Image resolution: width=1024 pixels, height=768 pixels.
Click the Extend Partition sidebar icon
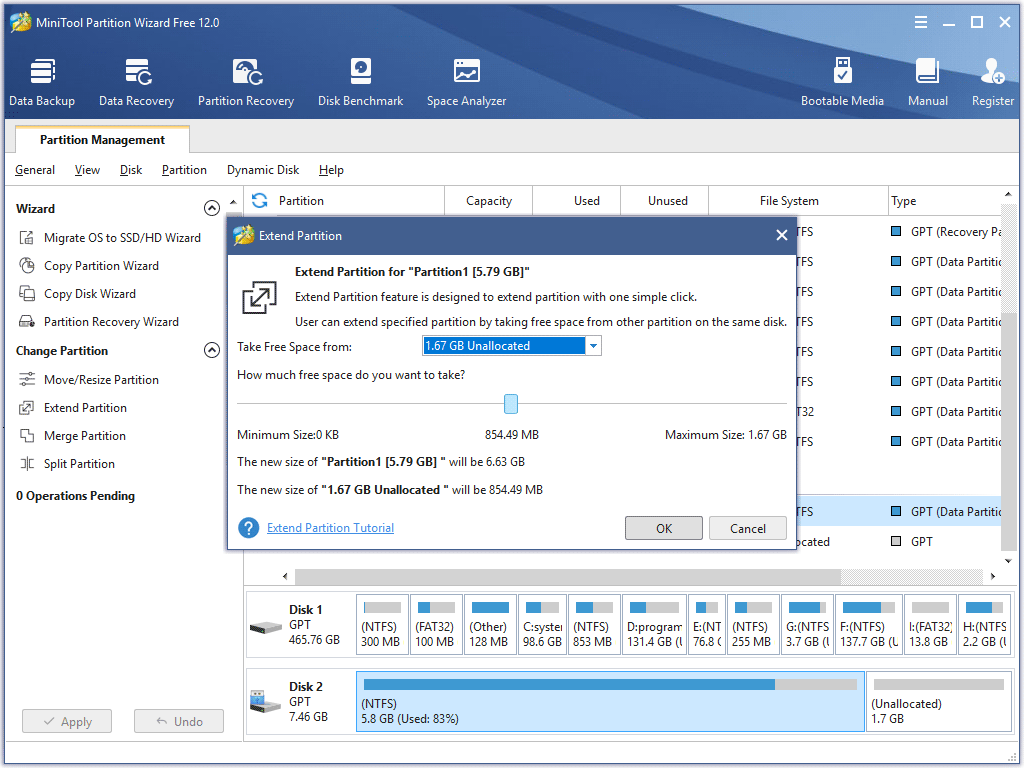[27, 408]
